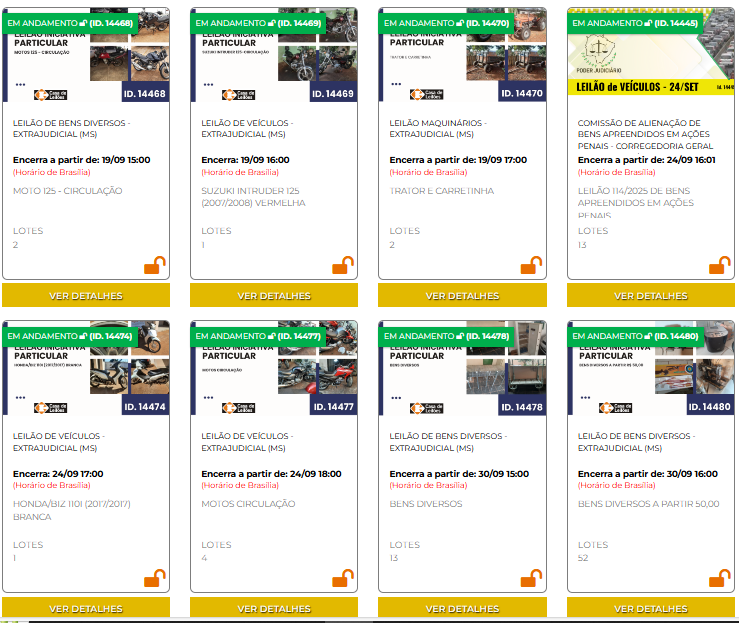Click the padlock icon on auction 14445 card
This screenshot has width=739, height=623.
[x=719, y=266]
